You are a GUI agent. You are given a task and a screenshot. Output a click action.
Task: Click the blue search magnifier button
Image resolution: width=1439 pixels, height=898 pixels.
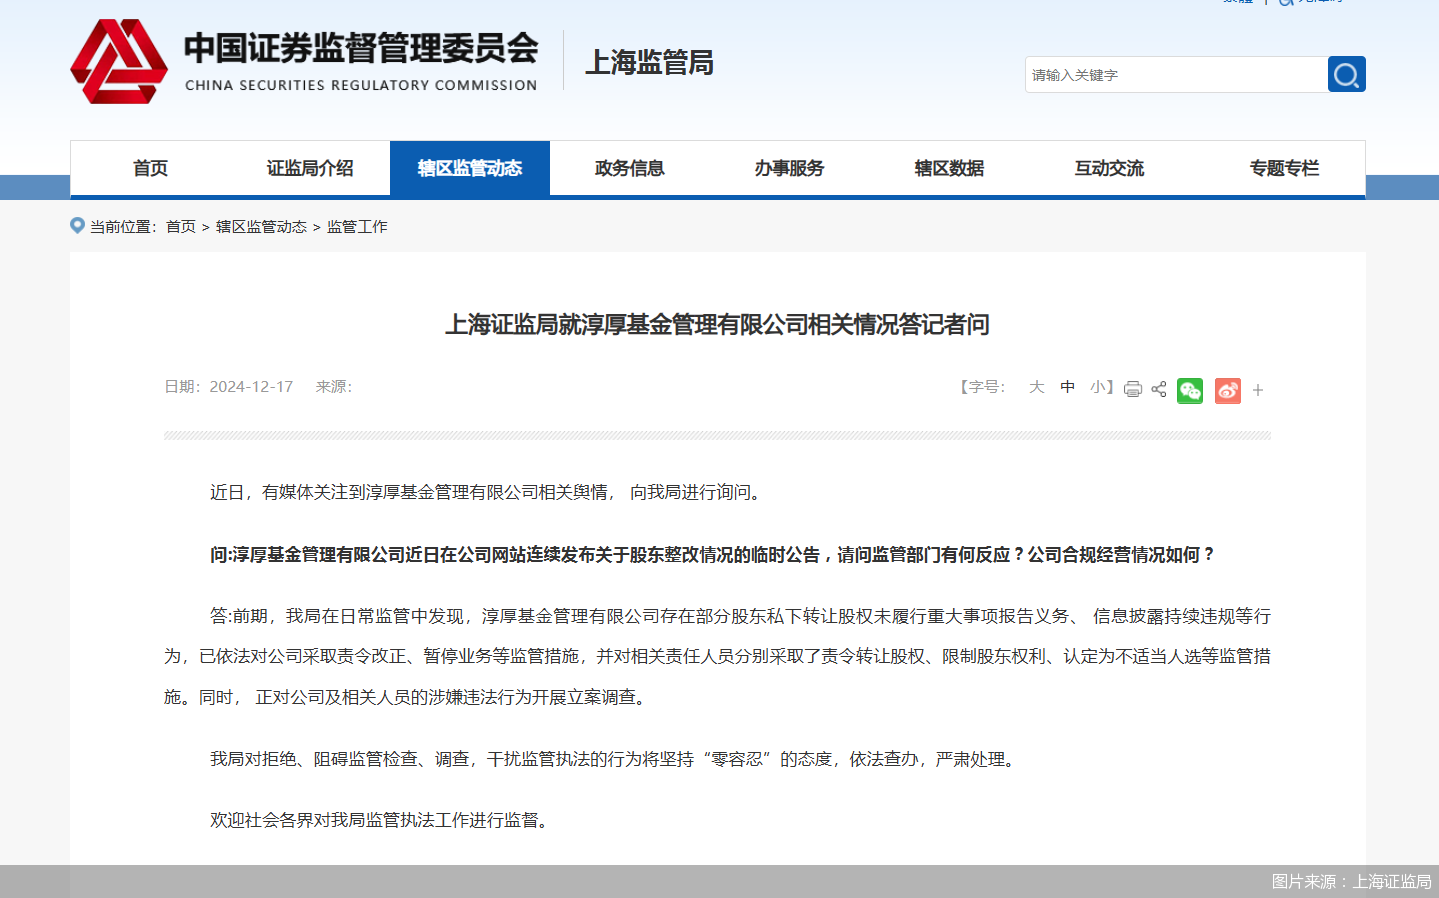point(1346,74)
